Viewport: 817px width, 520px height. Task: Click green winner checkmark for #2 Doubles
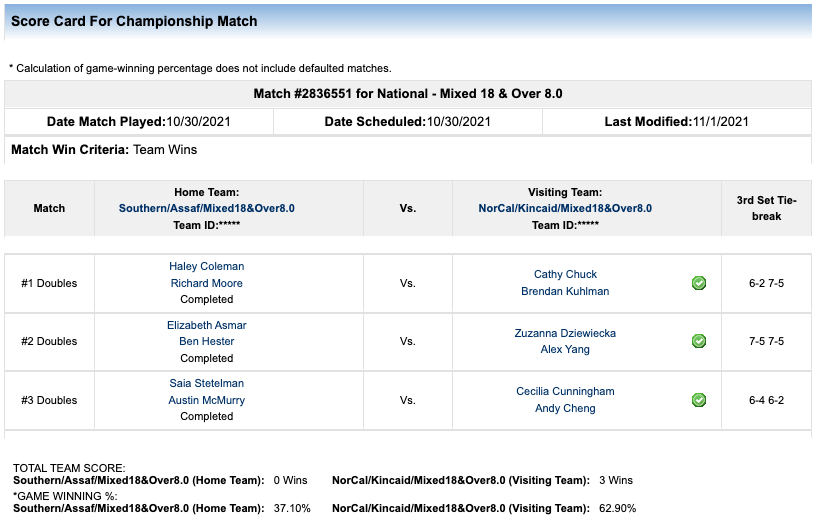coord(699,341)
